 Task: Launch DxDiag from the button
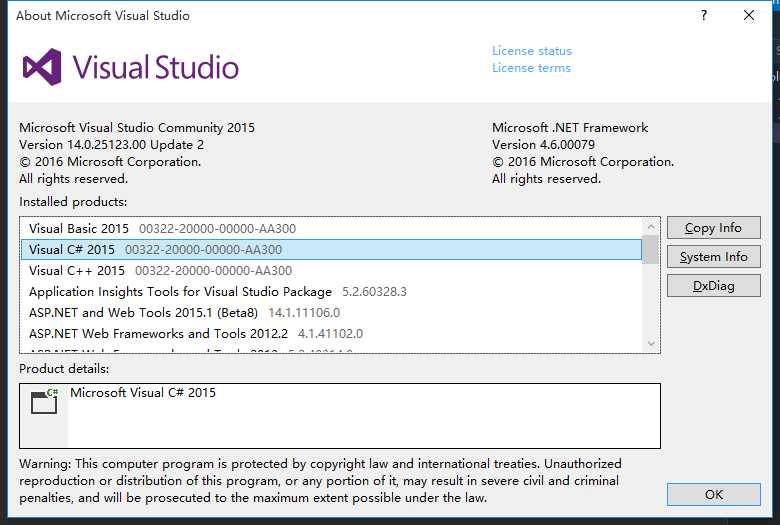713,286
